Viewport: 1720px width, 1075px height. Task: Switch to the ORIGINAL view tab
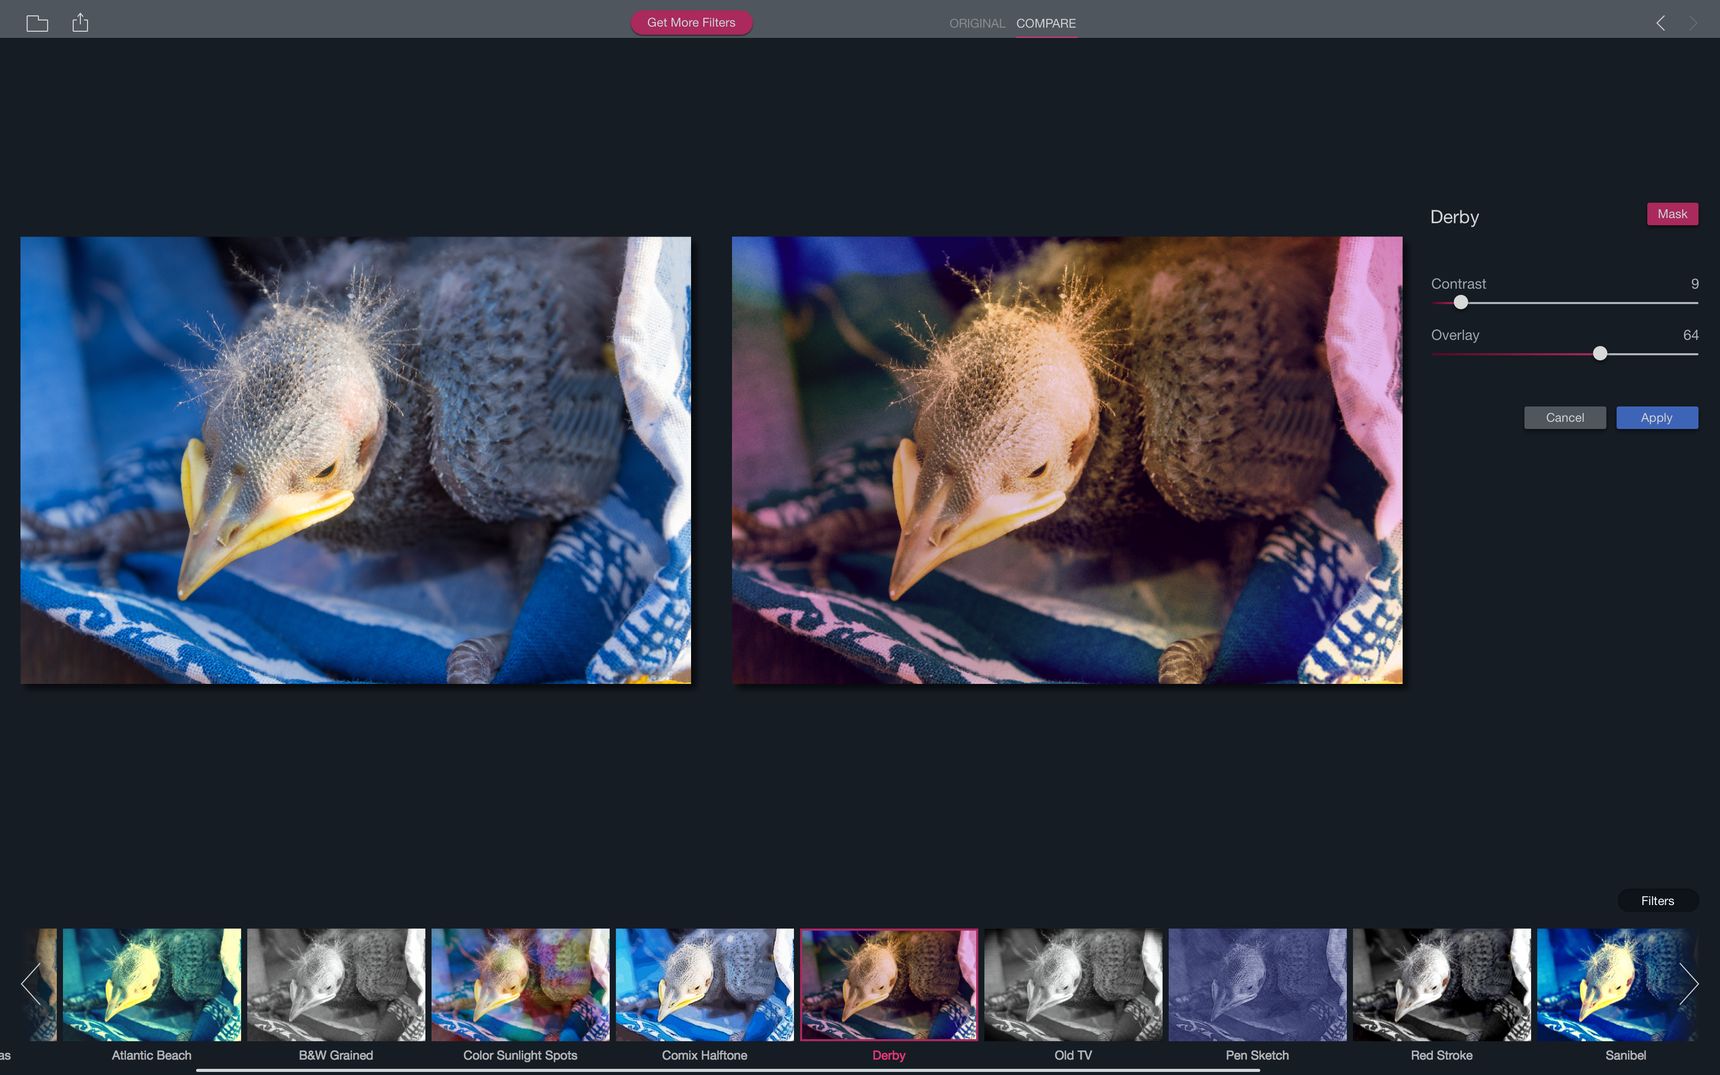[x=977, y=23]
